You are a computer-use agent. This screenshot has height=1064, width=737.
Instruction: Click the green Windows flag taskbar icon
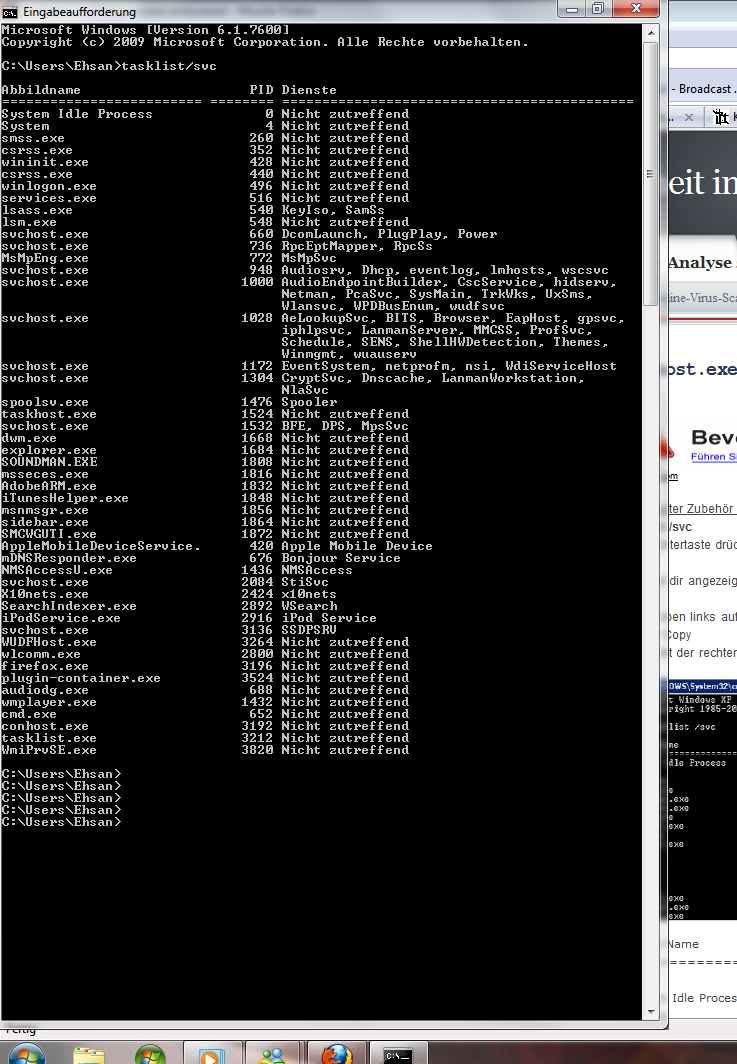[150, 1053]
